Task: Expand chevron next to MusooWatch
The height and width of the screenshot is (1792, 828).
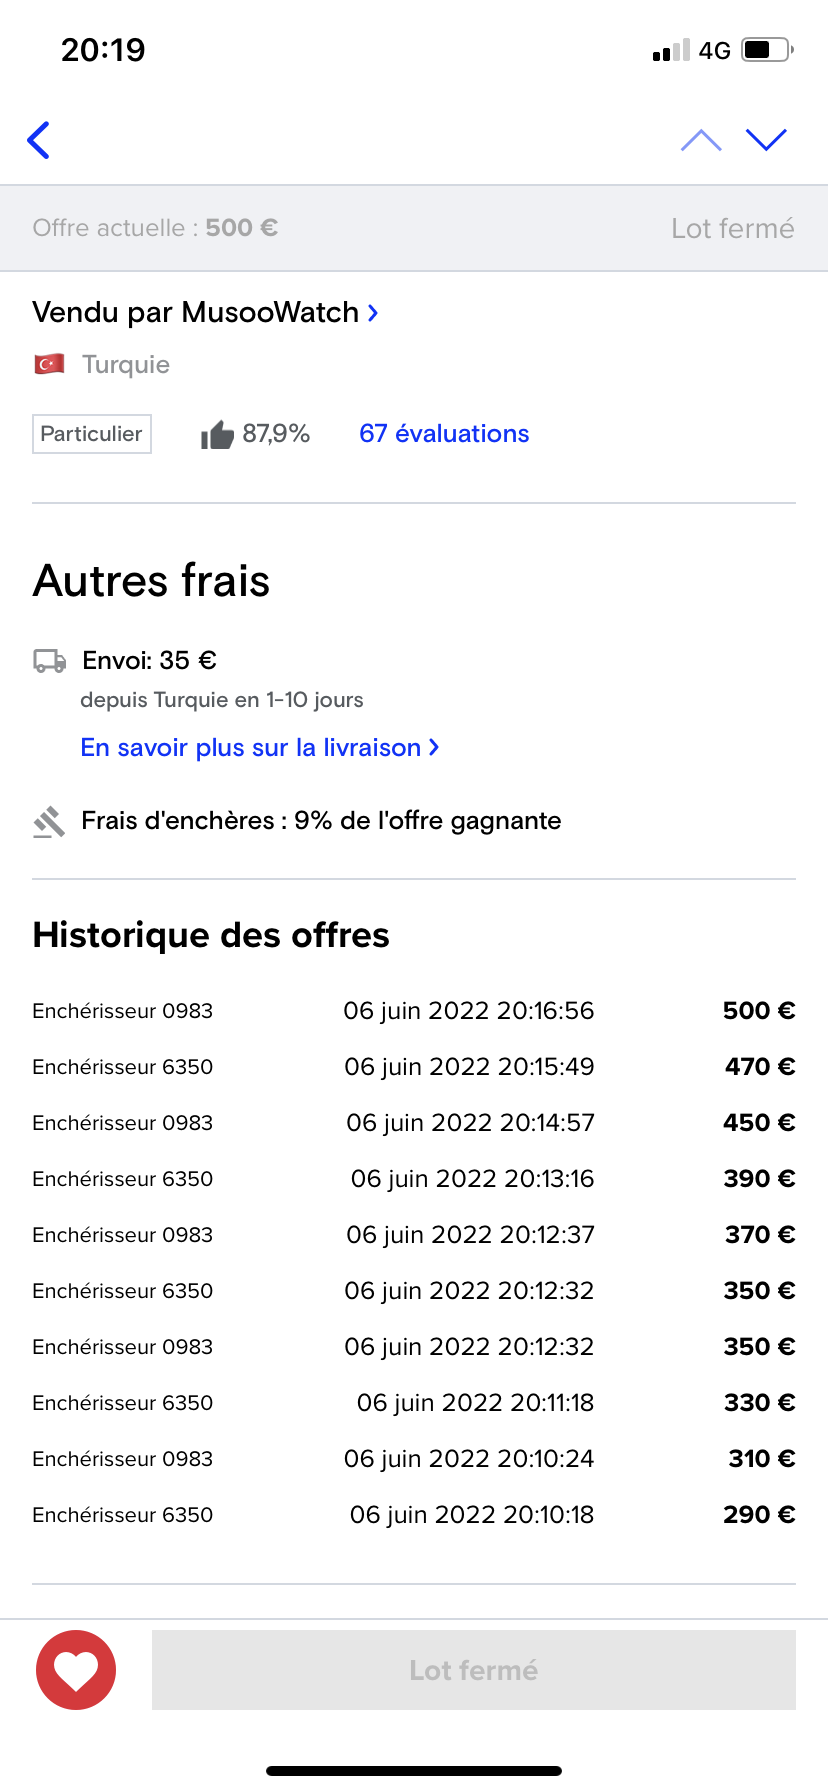Action: (373, 313)
